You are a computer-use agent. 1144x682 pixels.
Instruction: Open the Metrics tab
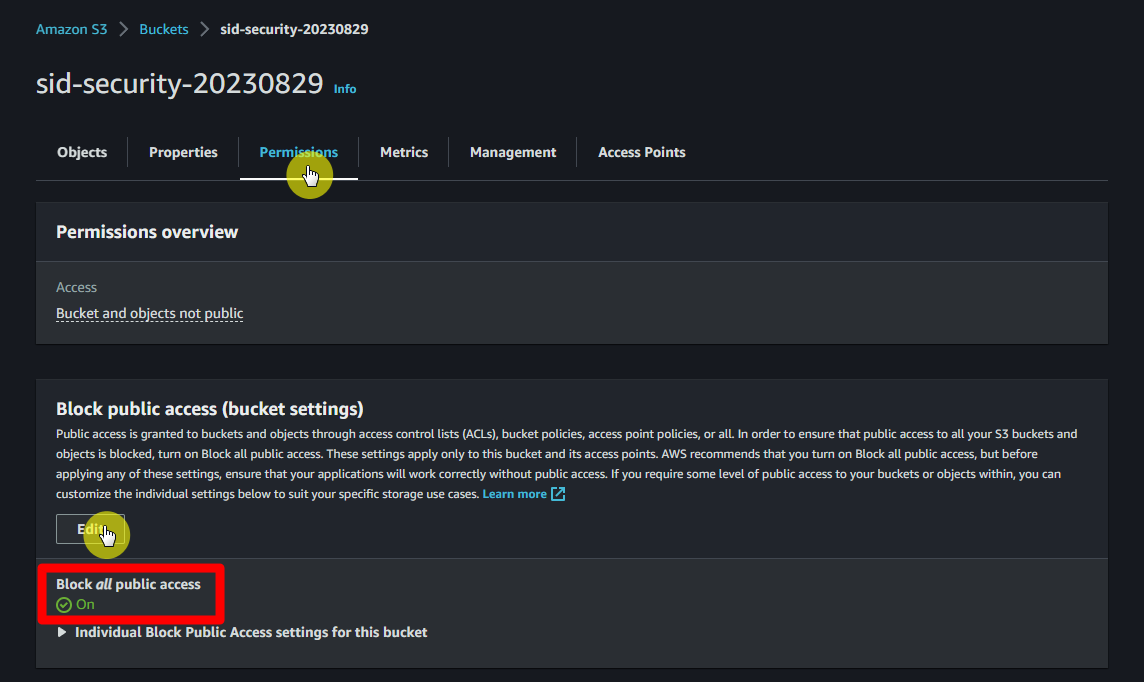pos(403,152)
